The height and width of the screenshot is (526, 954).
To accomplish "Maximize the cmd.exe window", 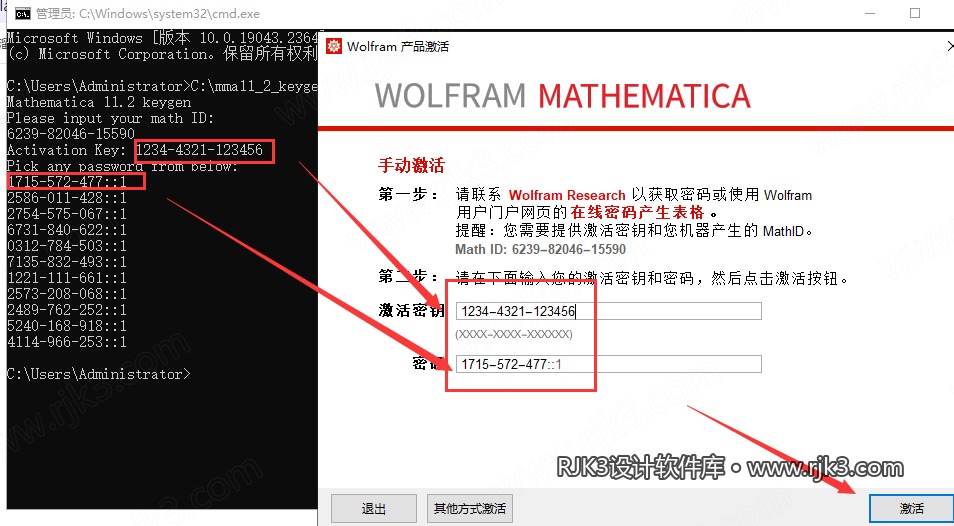I will [x=914, y=13].
